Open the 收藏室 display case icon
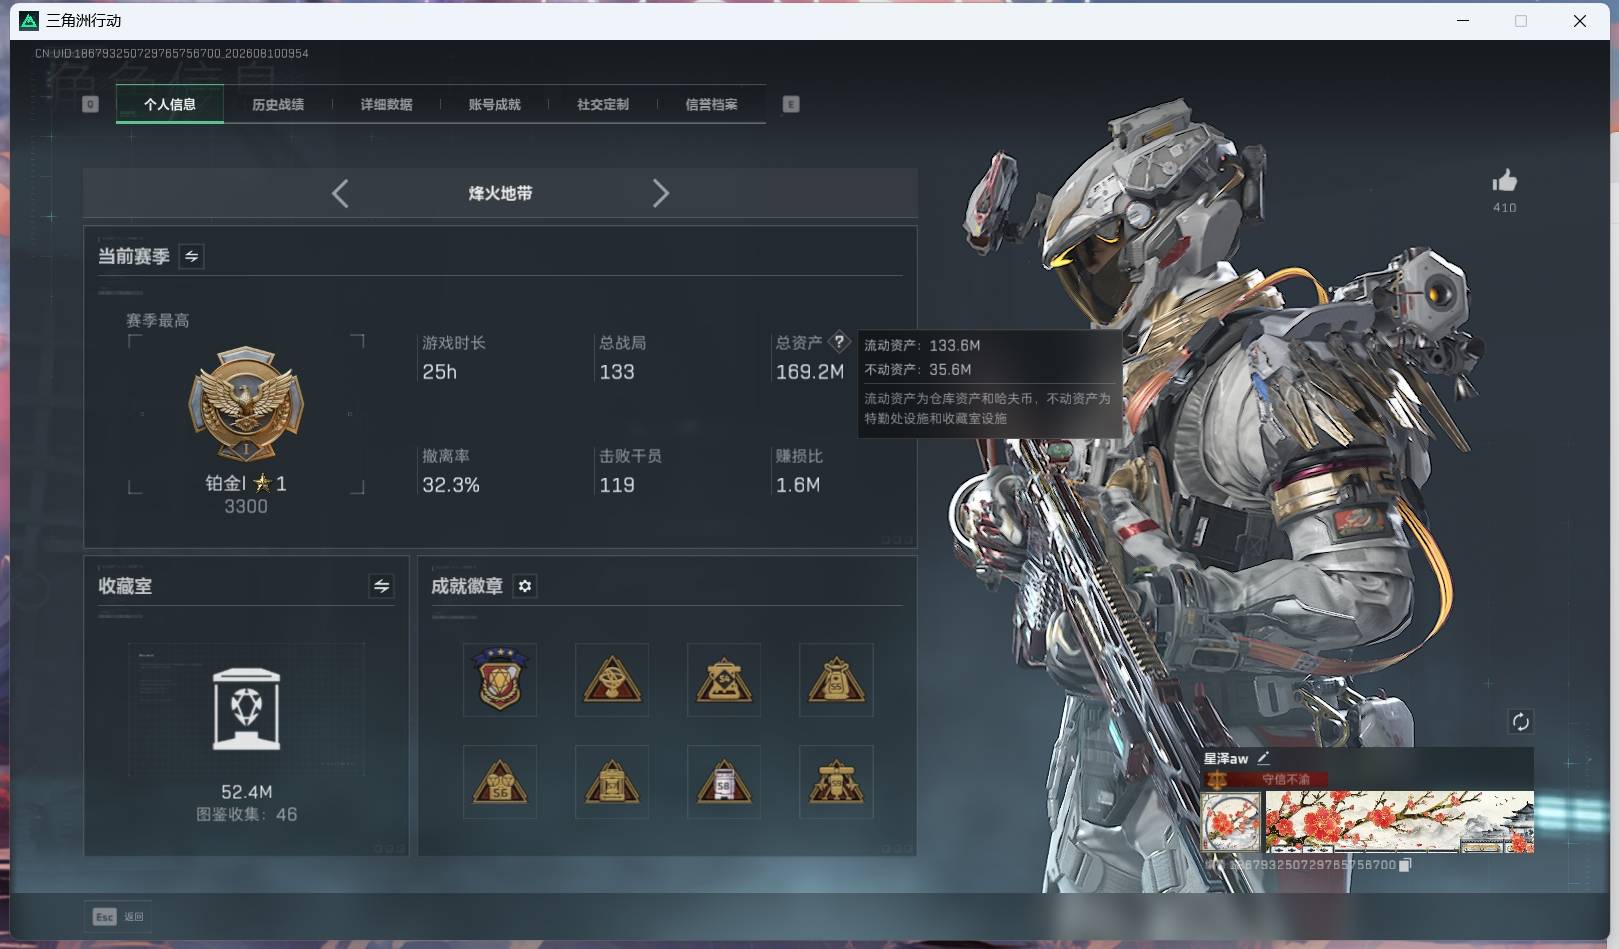The height and width of the screenshot is (949, 1619). 246,709
